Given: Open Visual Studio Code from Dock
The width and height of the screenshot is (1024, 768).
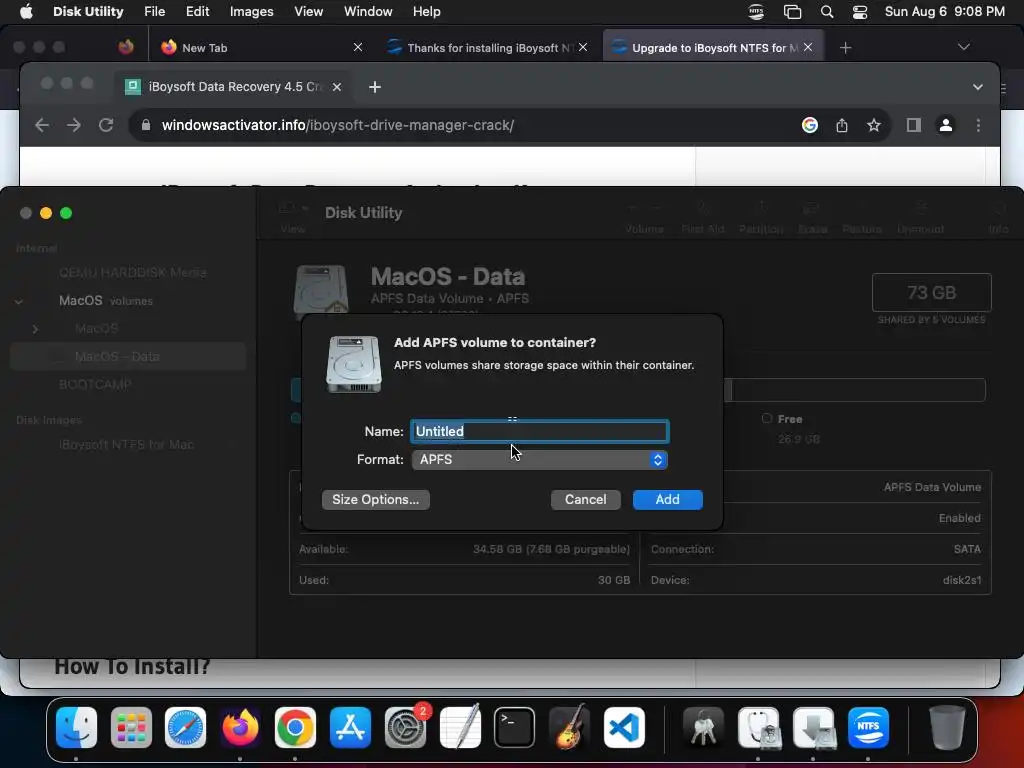Looking at the screenshot, I should (624, 728).
